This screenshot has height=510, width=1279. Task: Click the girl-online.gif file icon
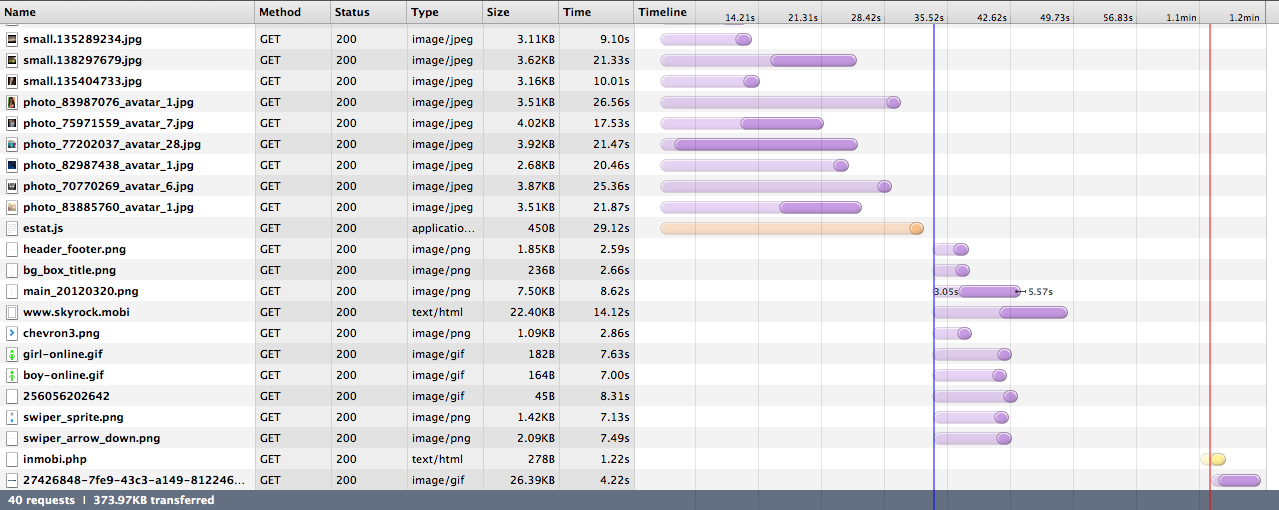tap(12, 354)
